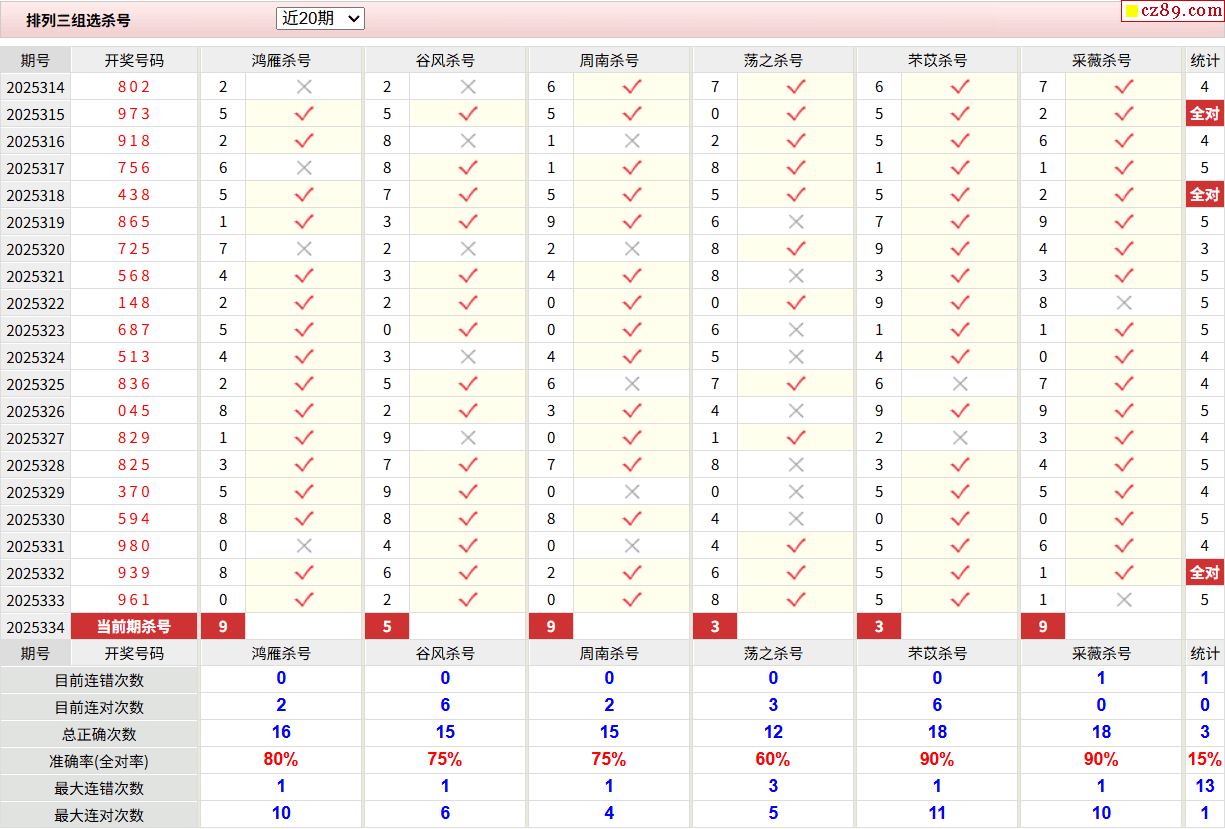
Task: Click the red checkmark for 采薇杀号 in row 2025314
Action: point(1124,87)
